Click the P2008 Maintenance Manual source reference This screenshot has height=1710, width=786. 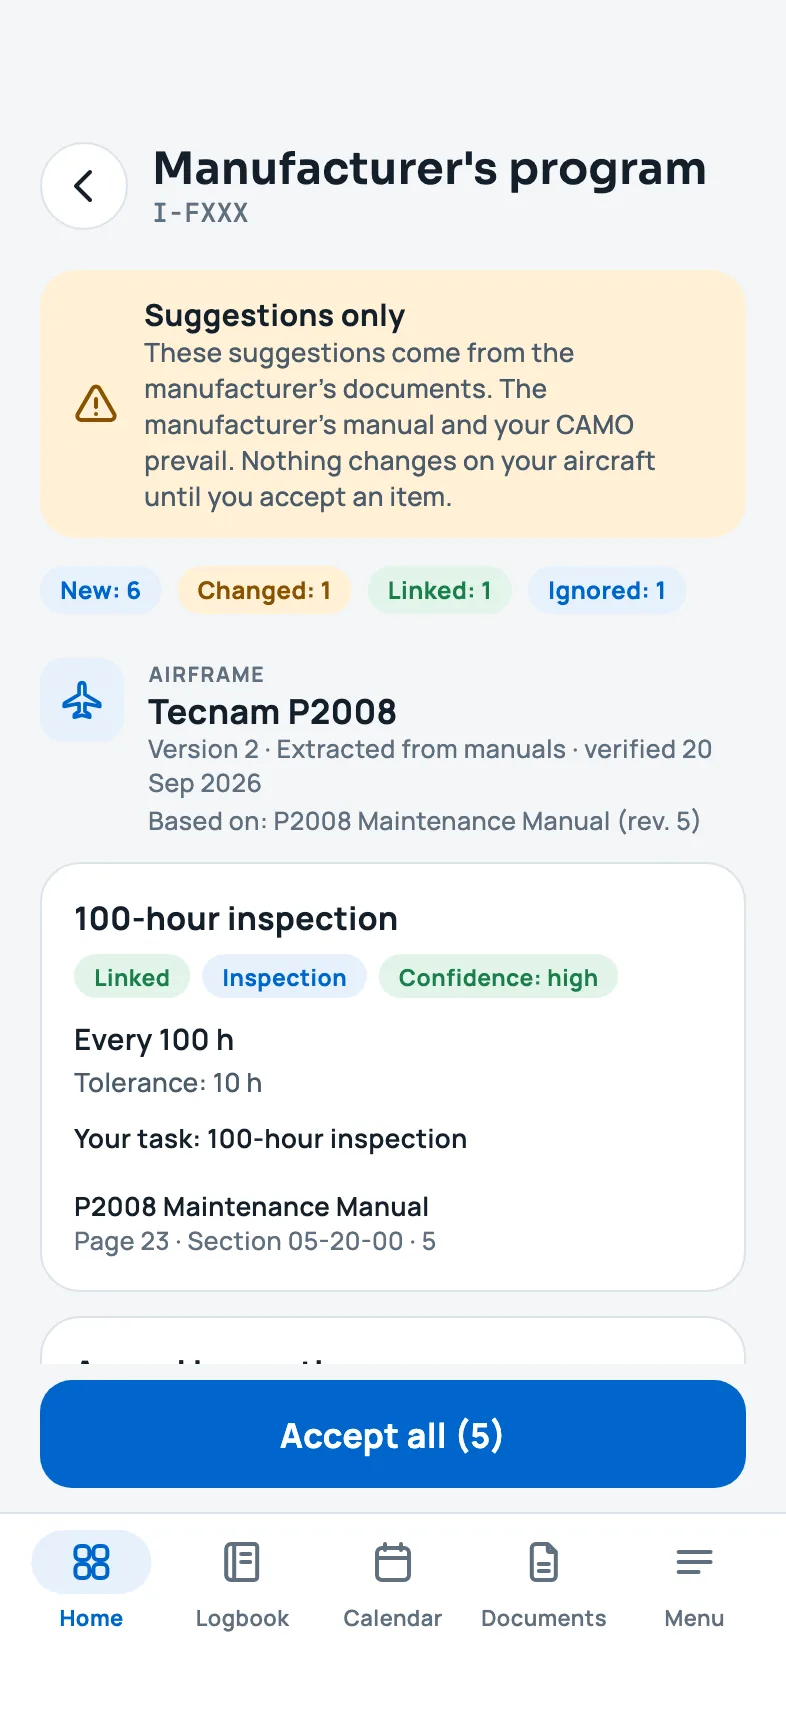[252, 1207]
